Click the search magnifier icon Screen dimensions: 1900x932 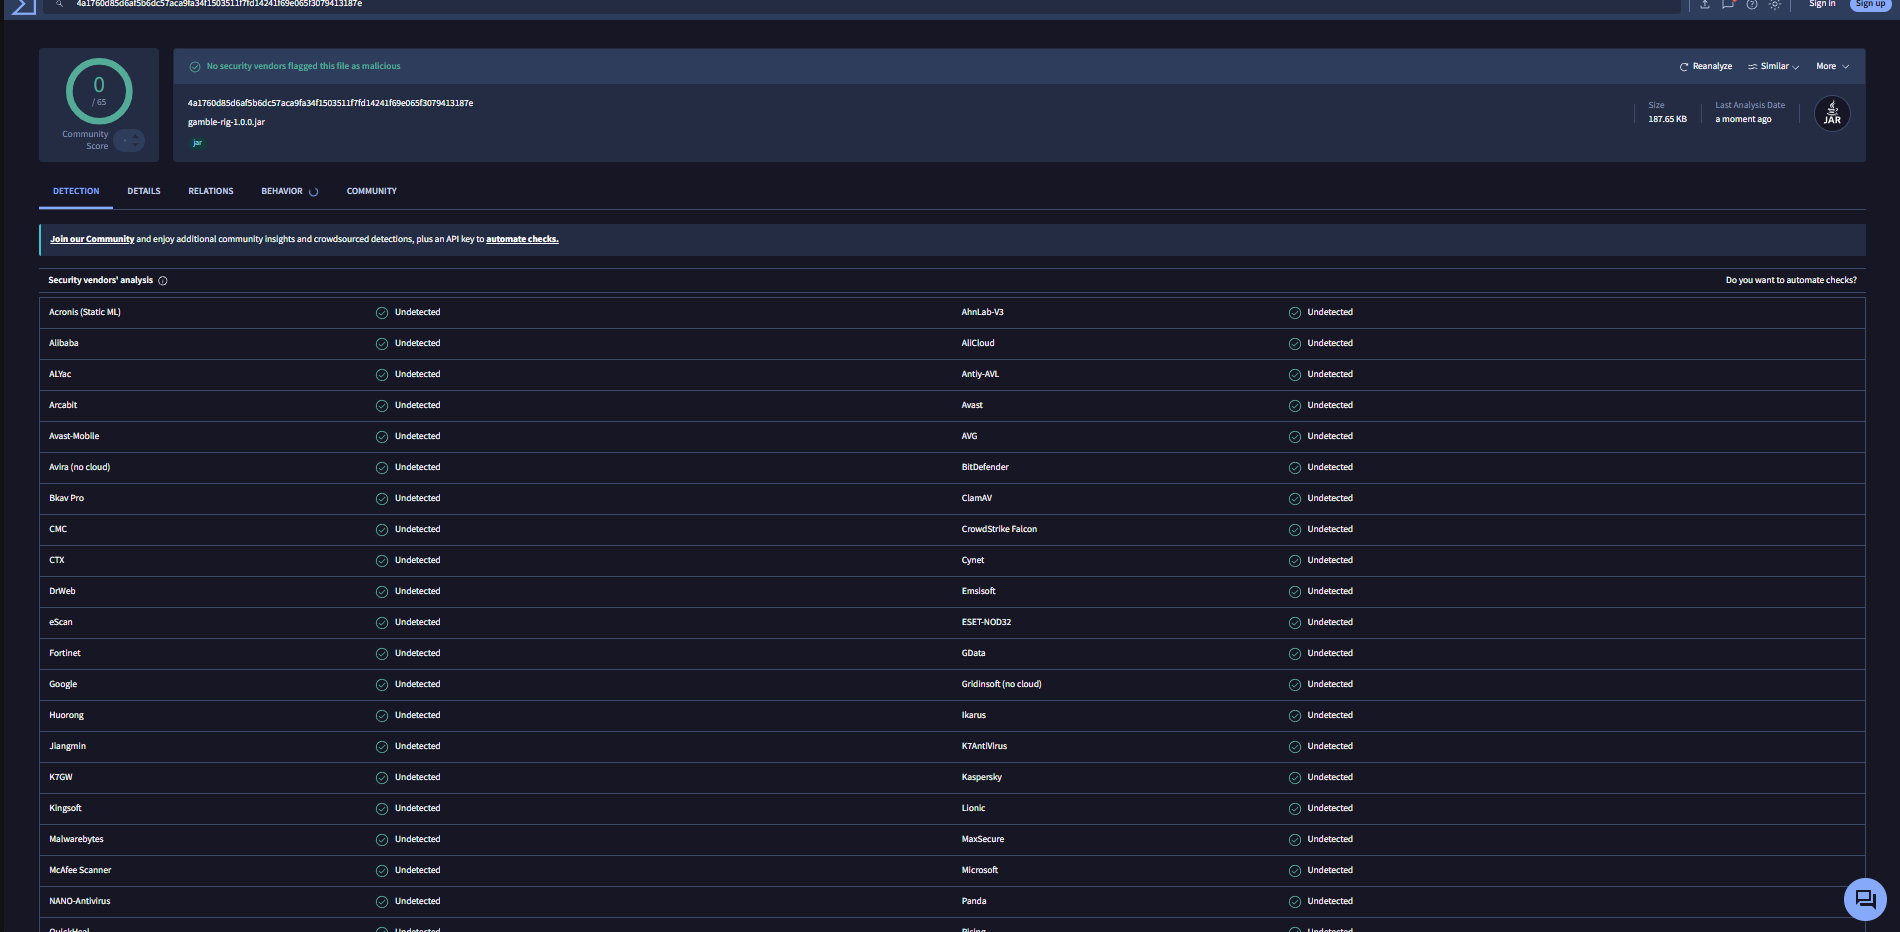click(60, 4)
